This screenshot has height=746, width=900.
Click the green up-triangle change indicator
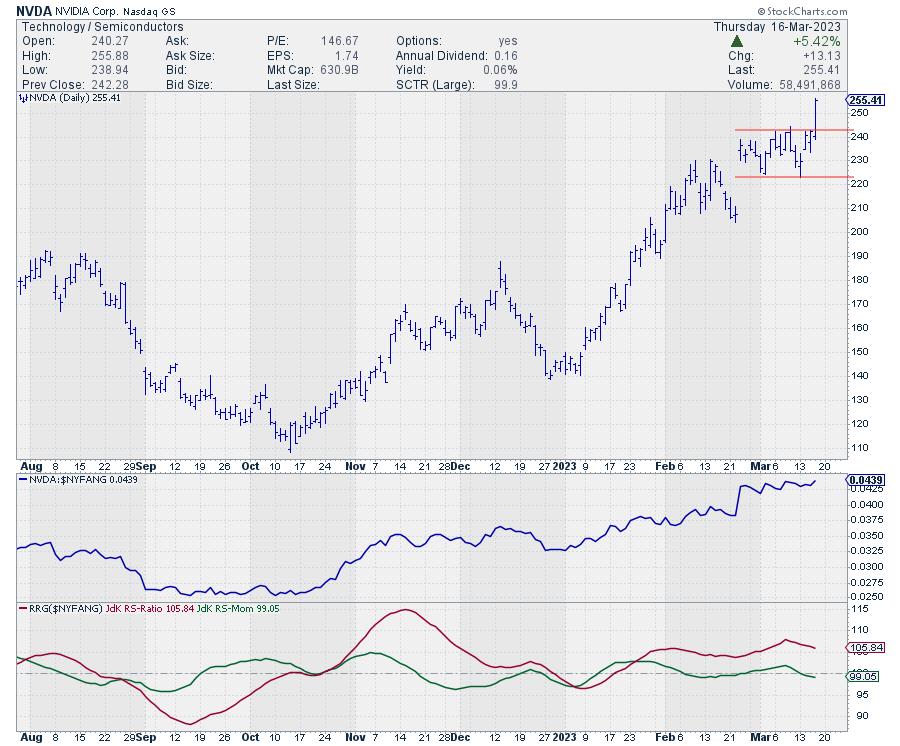[x=736, y=41]
